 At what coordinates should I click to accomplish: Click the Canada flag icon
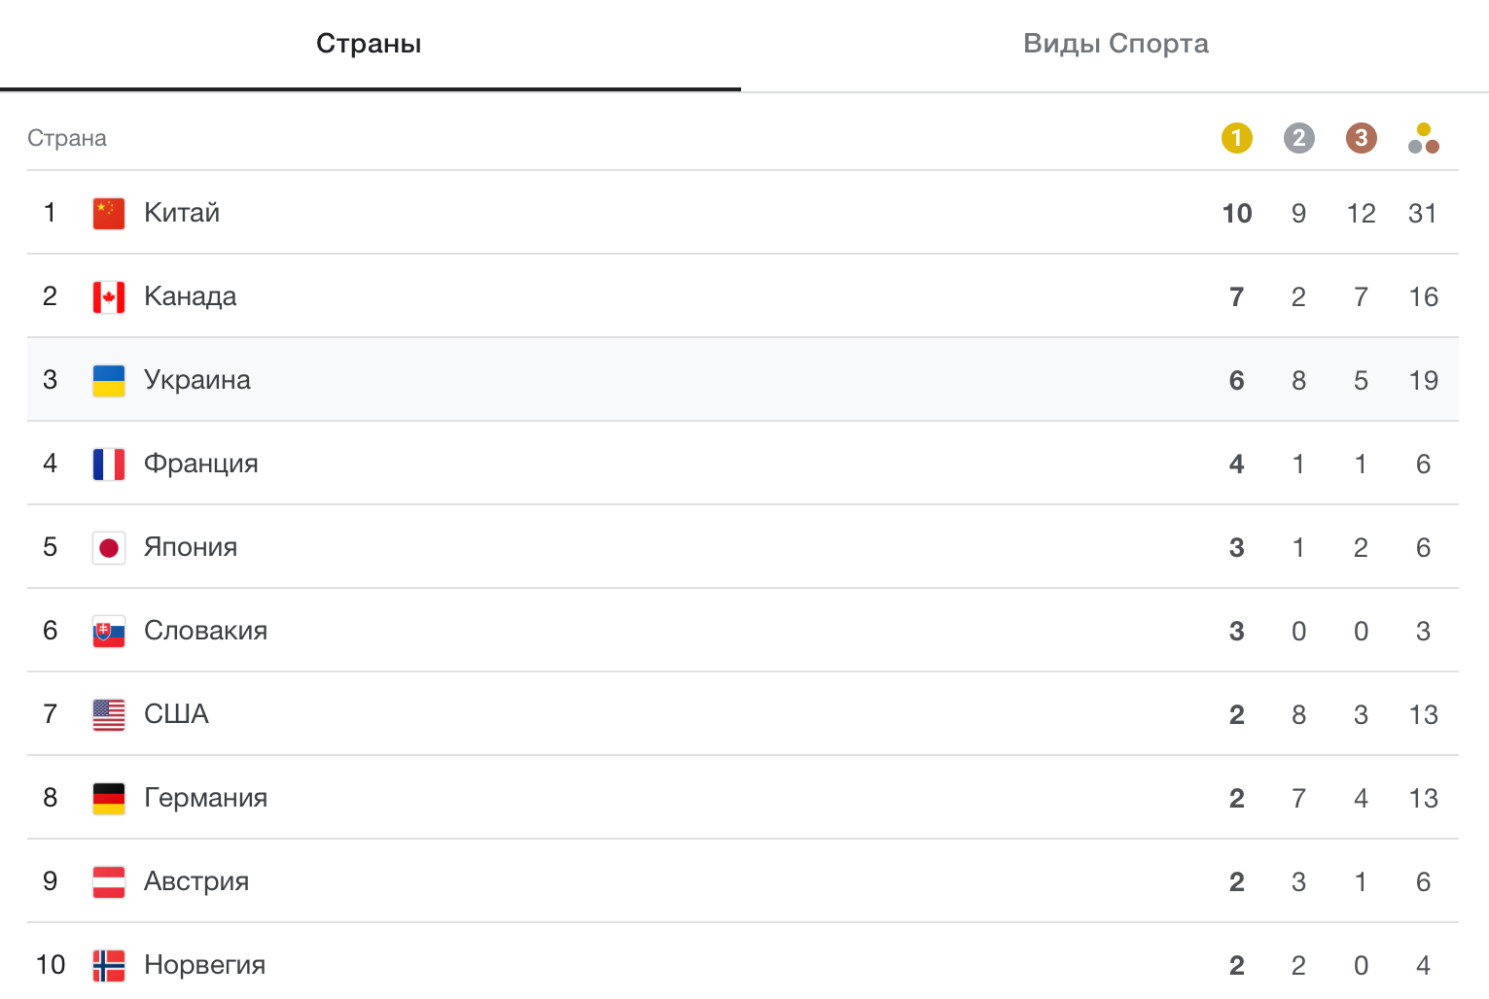pyautogui.click(x=108, y=297)
